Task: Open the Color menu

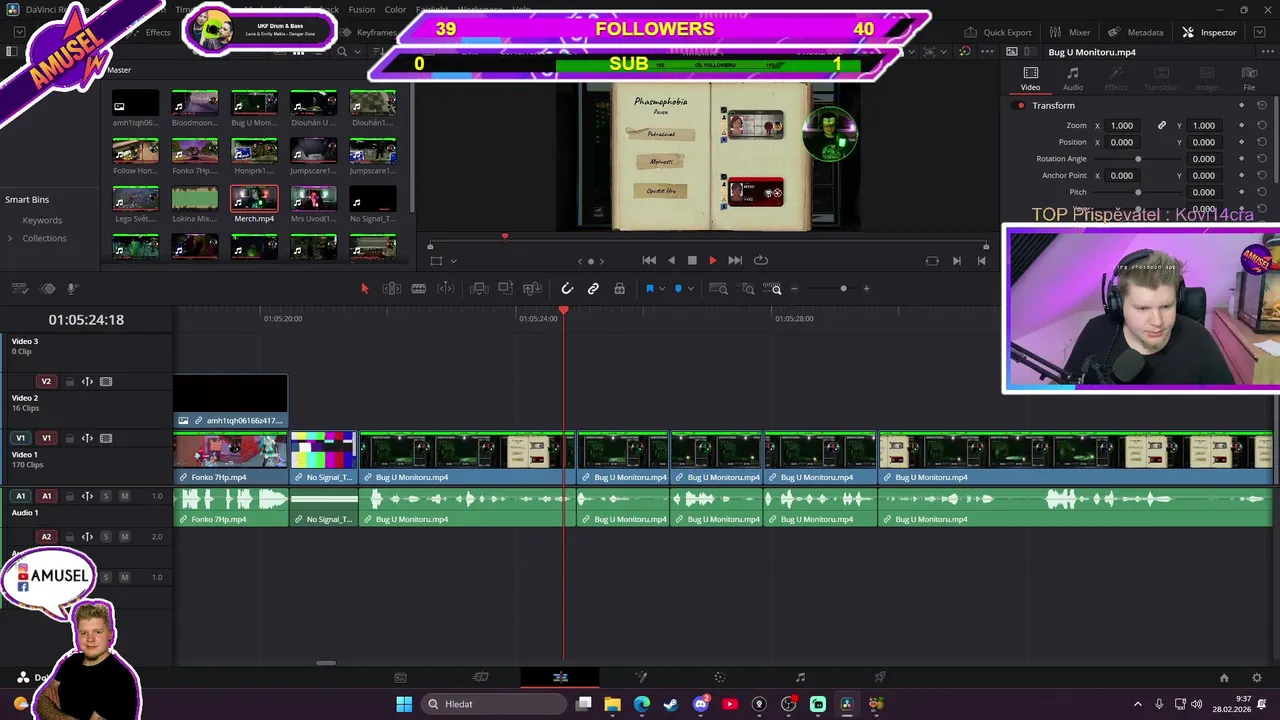Action: pos(396,10)
